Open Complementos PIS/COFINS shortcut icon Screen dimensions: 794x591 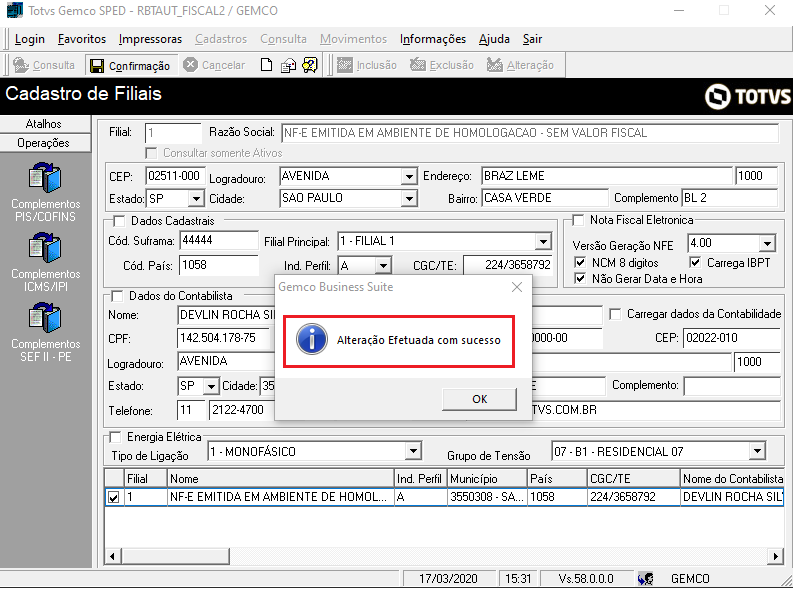click(x=45, y=177)
